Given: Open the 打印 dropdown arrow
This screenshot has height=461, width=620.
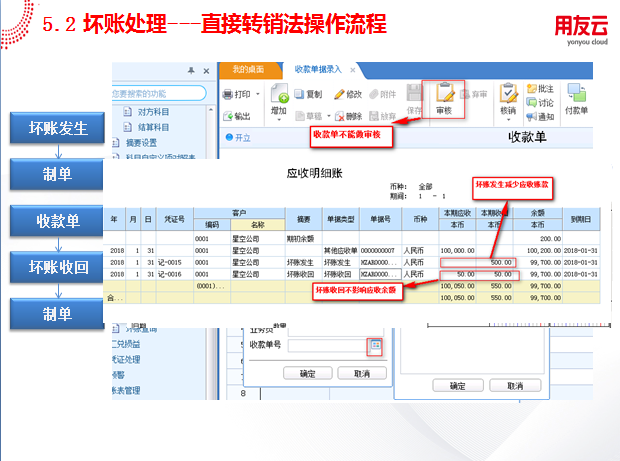Looking at the screenshot, I should [x=258, y=94].
